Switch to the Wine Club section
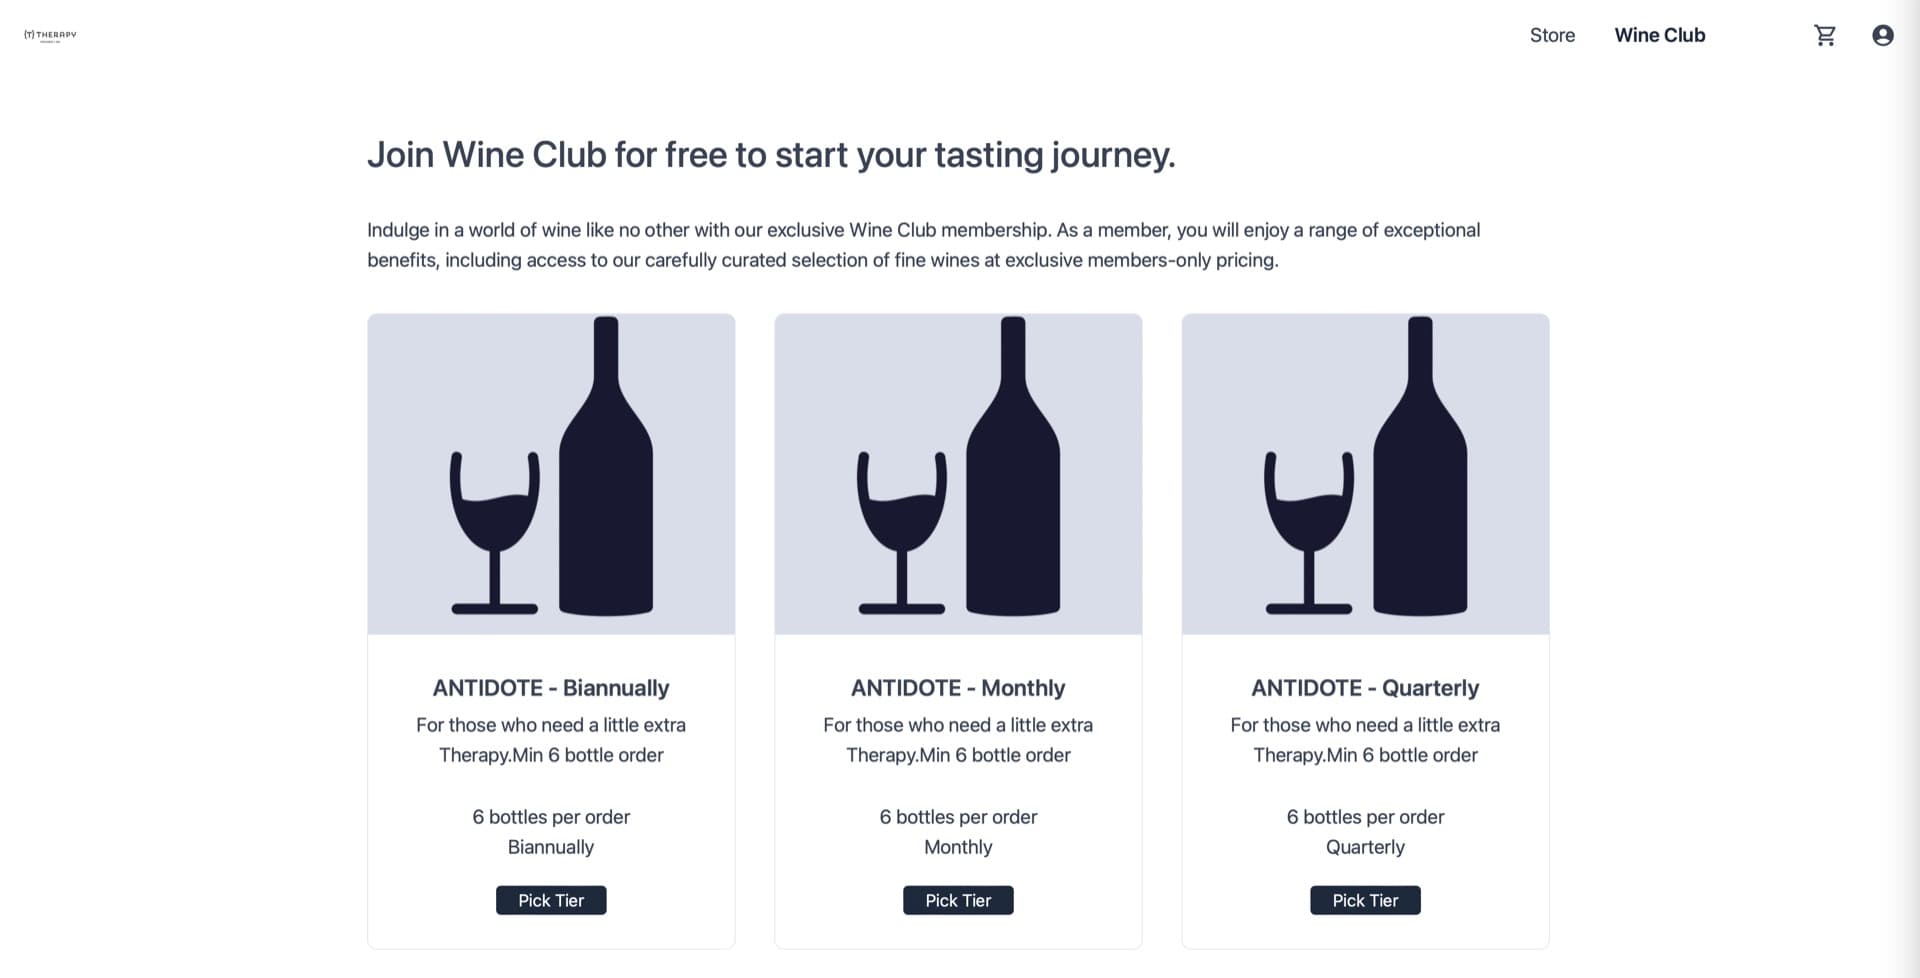This screenshot has height=978, width=1920. tap(1659, 35)
